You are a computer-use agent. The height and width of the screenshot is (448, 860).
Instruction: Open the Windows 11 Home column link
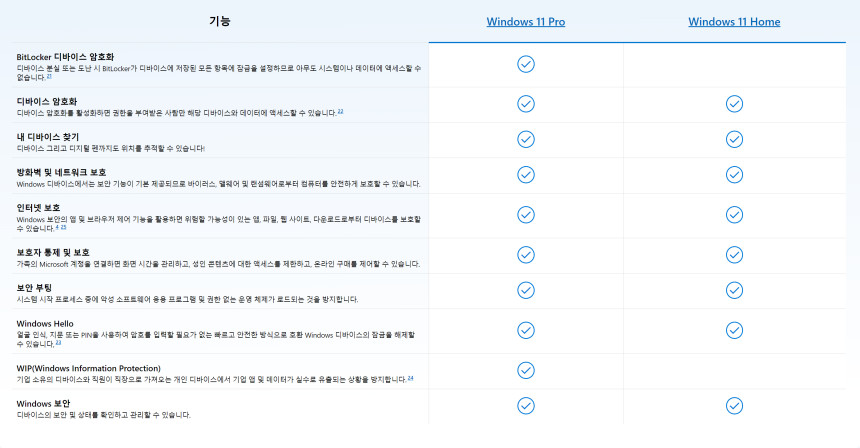tap(734, 22)
